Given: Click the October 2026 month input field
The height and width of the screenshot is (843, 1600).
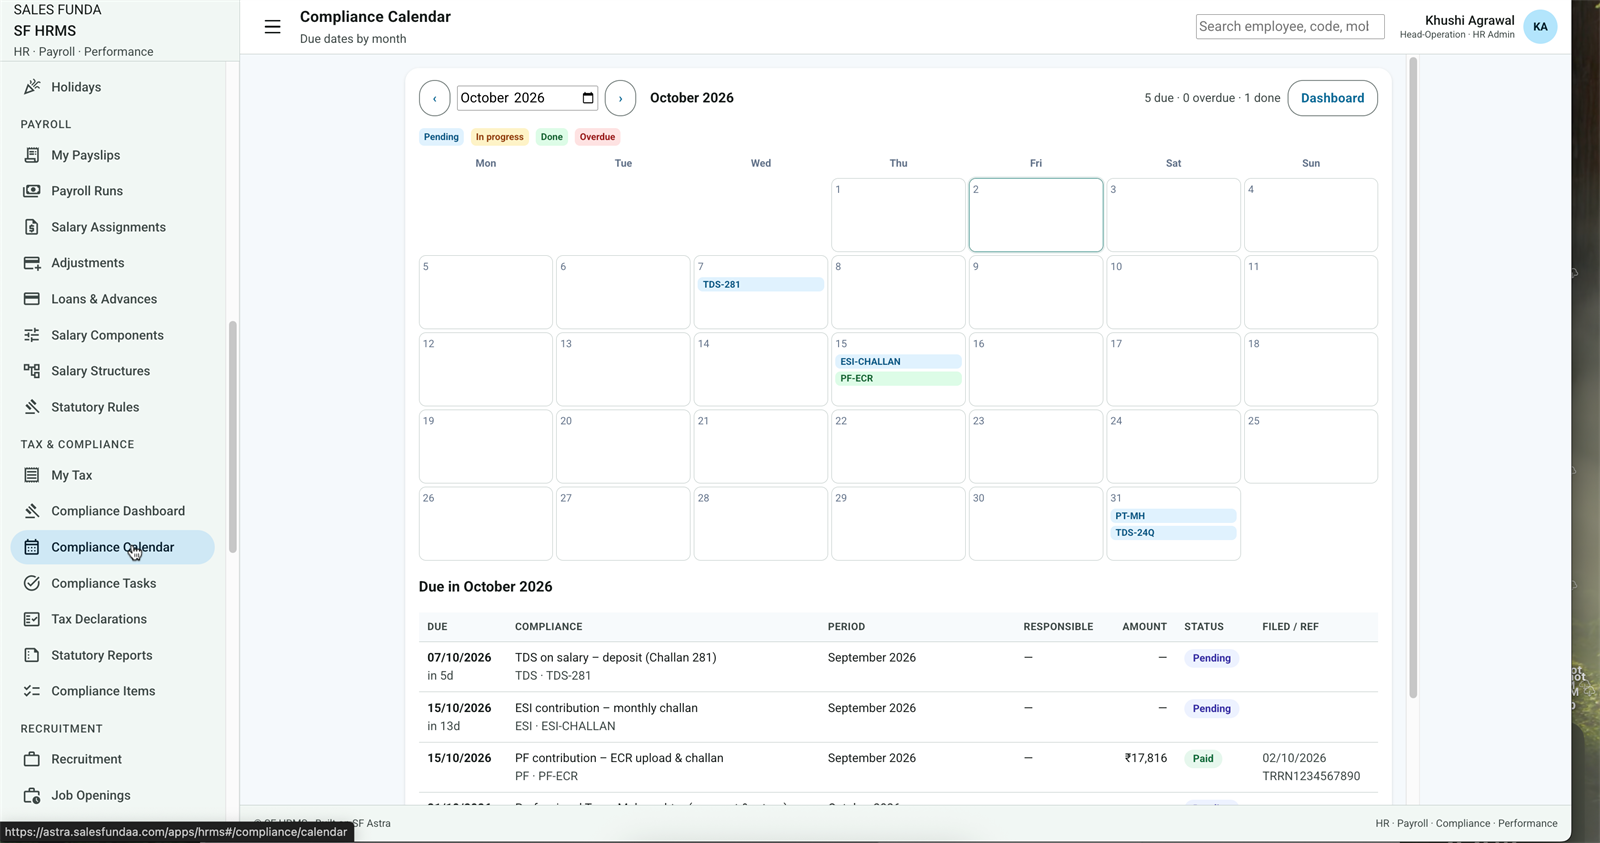Looking at the screenshot, I should [527, 98].
